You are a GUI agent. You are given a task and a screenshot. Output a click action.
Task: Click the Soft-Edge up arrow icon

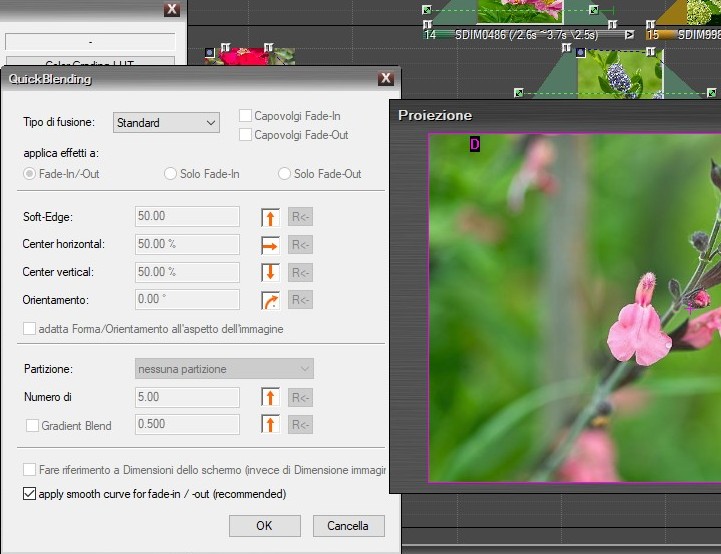(270, 217)
